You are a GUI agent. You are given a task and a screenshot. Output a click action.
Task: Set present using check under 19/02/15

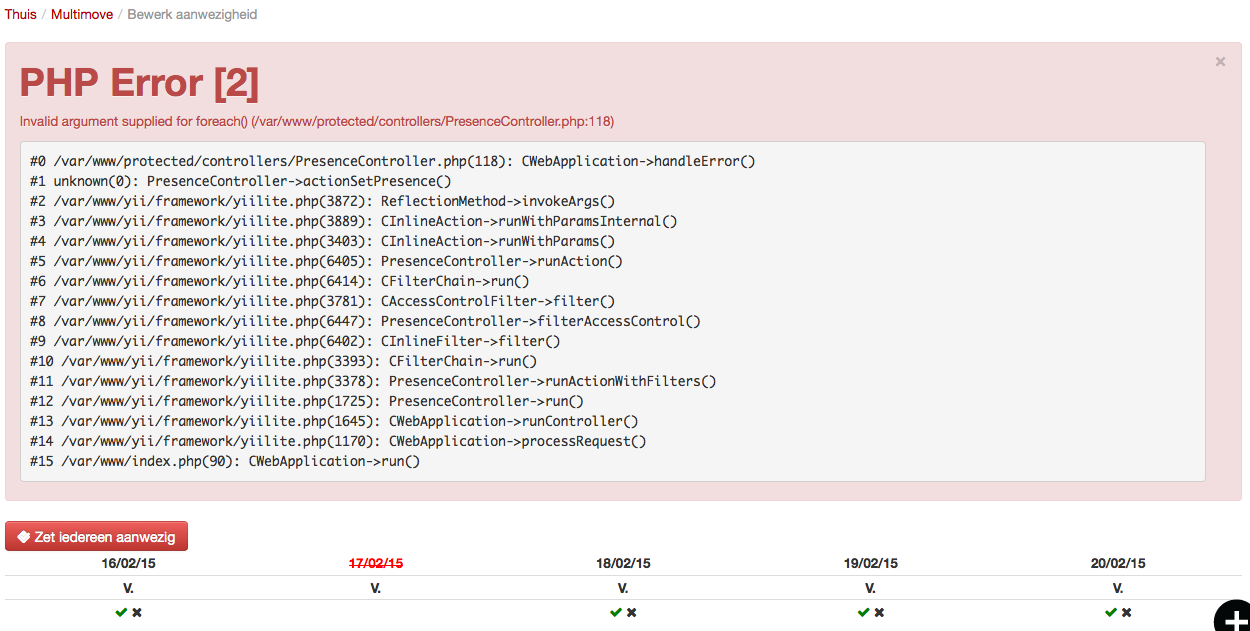[863, 612]
